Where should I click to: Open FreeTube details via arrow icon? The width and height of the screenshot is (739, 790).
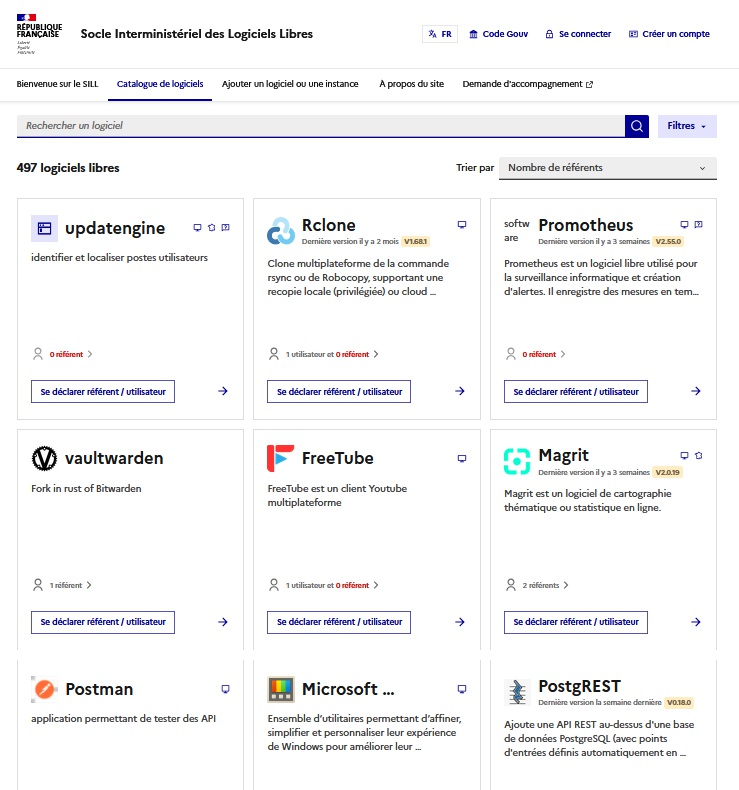point(459,622)
